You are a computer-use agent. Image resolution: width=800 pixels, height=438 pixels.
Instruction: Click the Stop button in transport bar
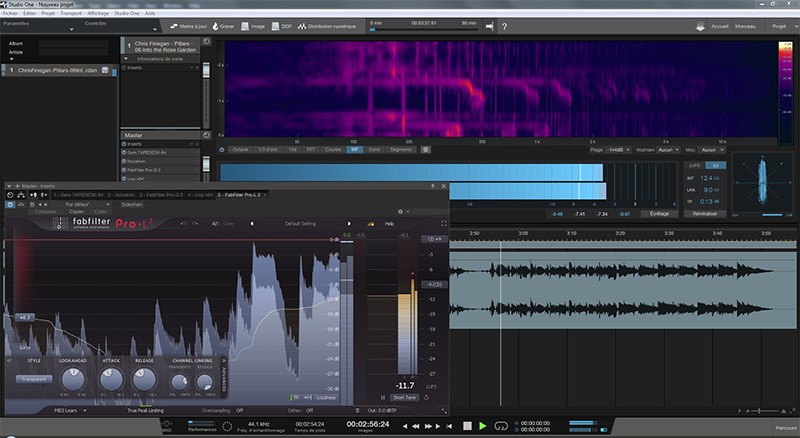click(465, 425)
